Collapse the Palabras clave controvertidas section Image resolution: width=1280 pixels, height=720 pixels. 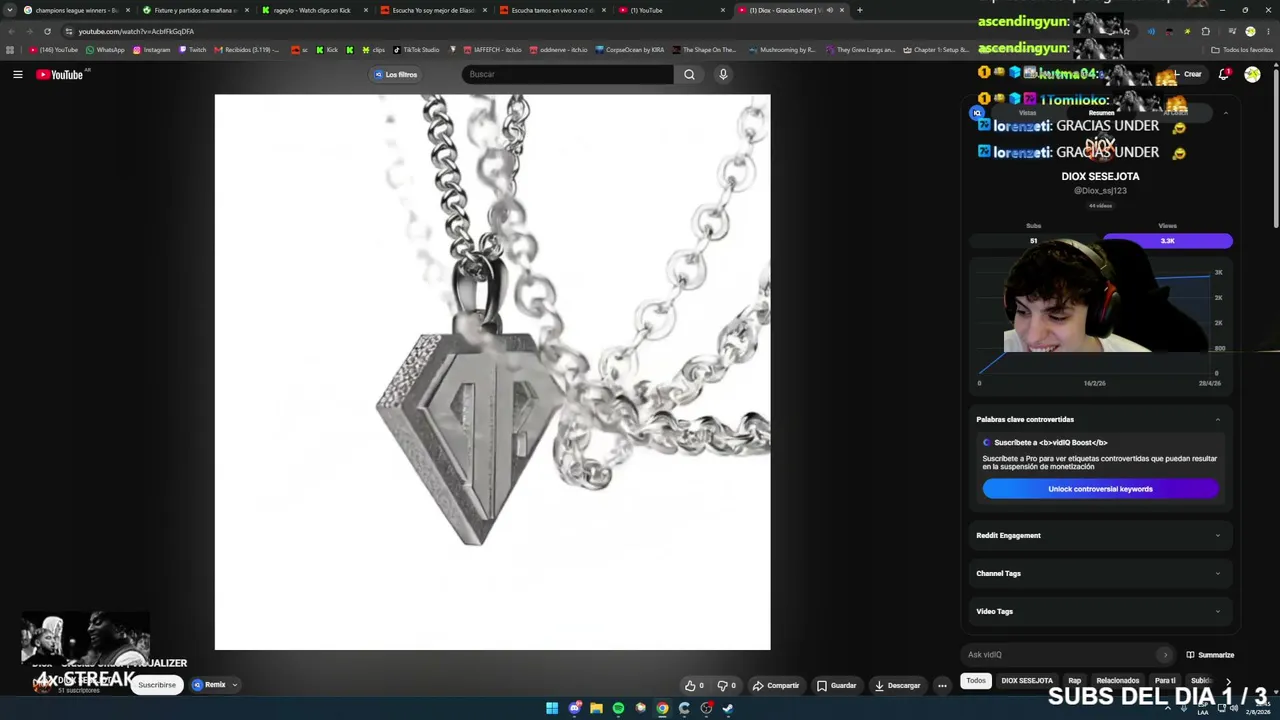coord(1217,419)
